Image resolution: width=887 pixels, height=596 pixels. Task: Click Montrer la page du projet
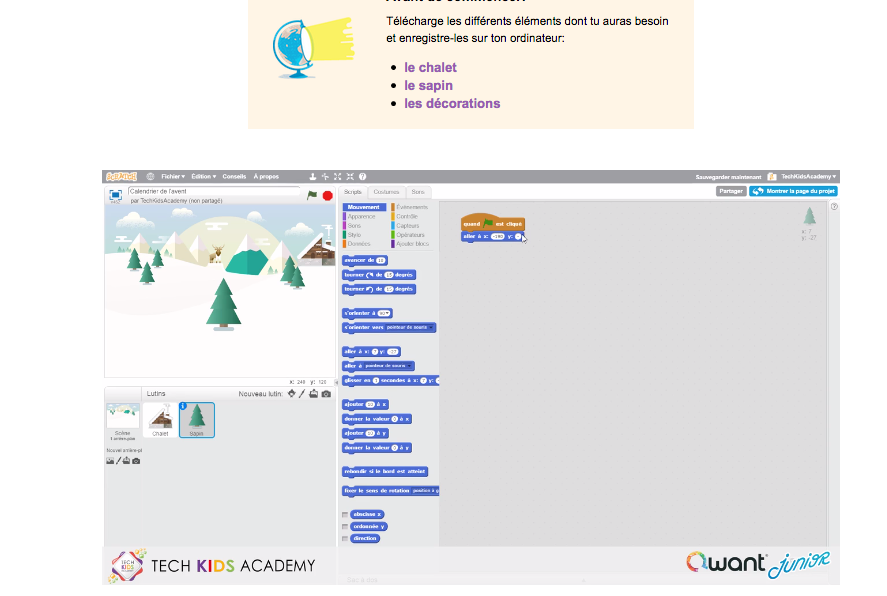pos(793,191)
